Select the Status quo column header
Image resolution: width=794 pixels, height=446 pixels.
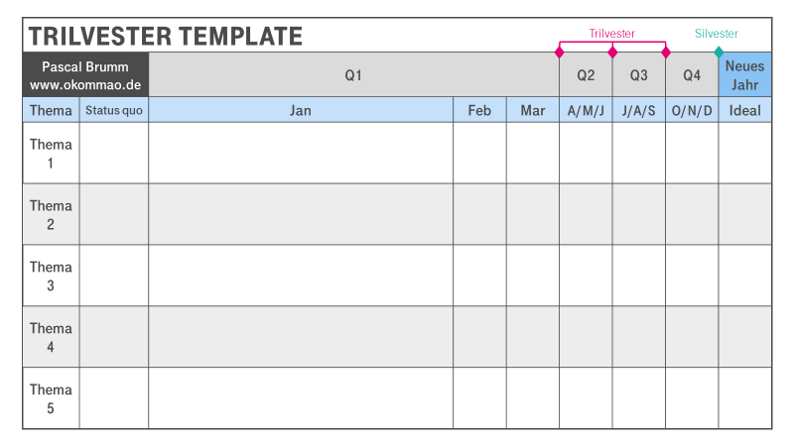pyautogui.click(x=114, y=110)
